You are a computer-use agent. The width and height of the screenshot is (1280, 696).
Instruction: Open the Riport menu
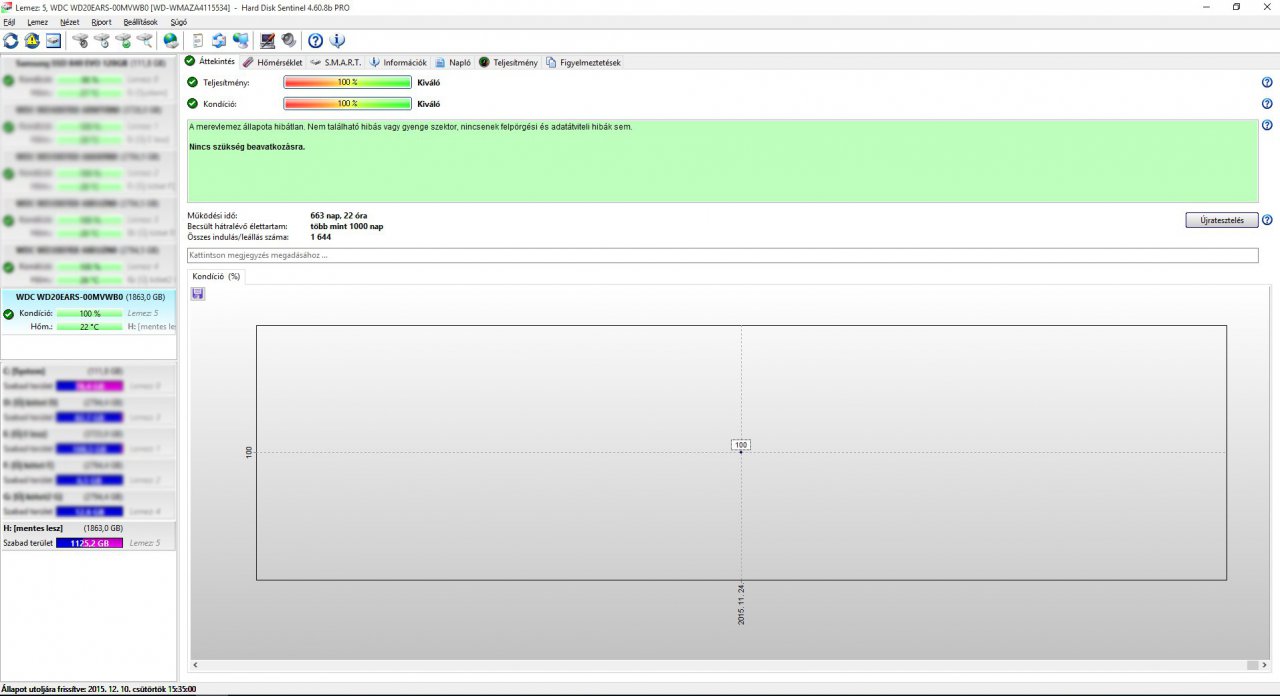[102, 21]
